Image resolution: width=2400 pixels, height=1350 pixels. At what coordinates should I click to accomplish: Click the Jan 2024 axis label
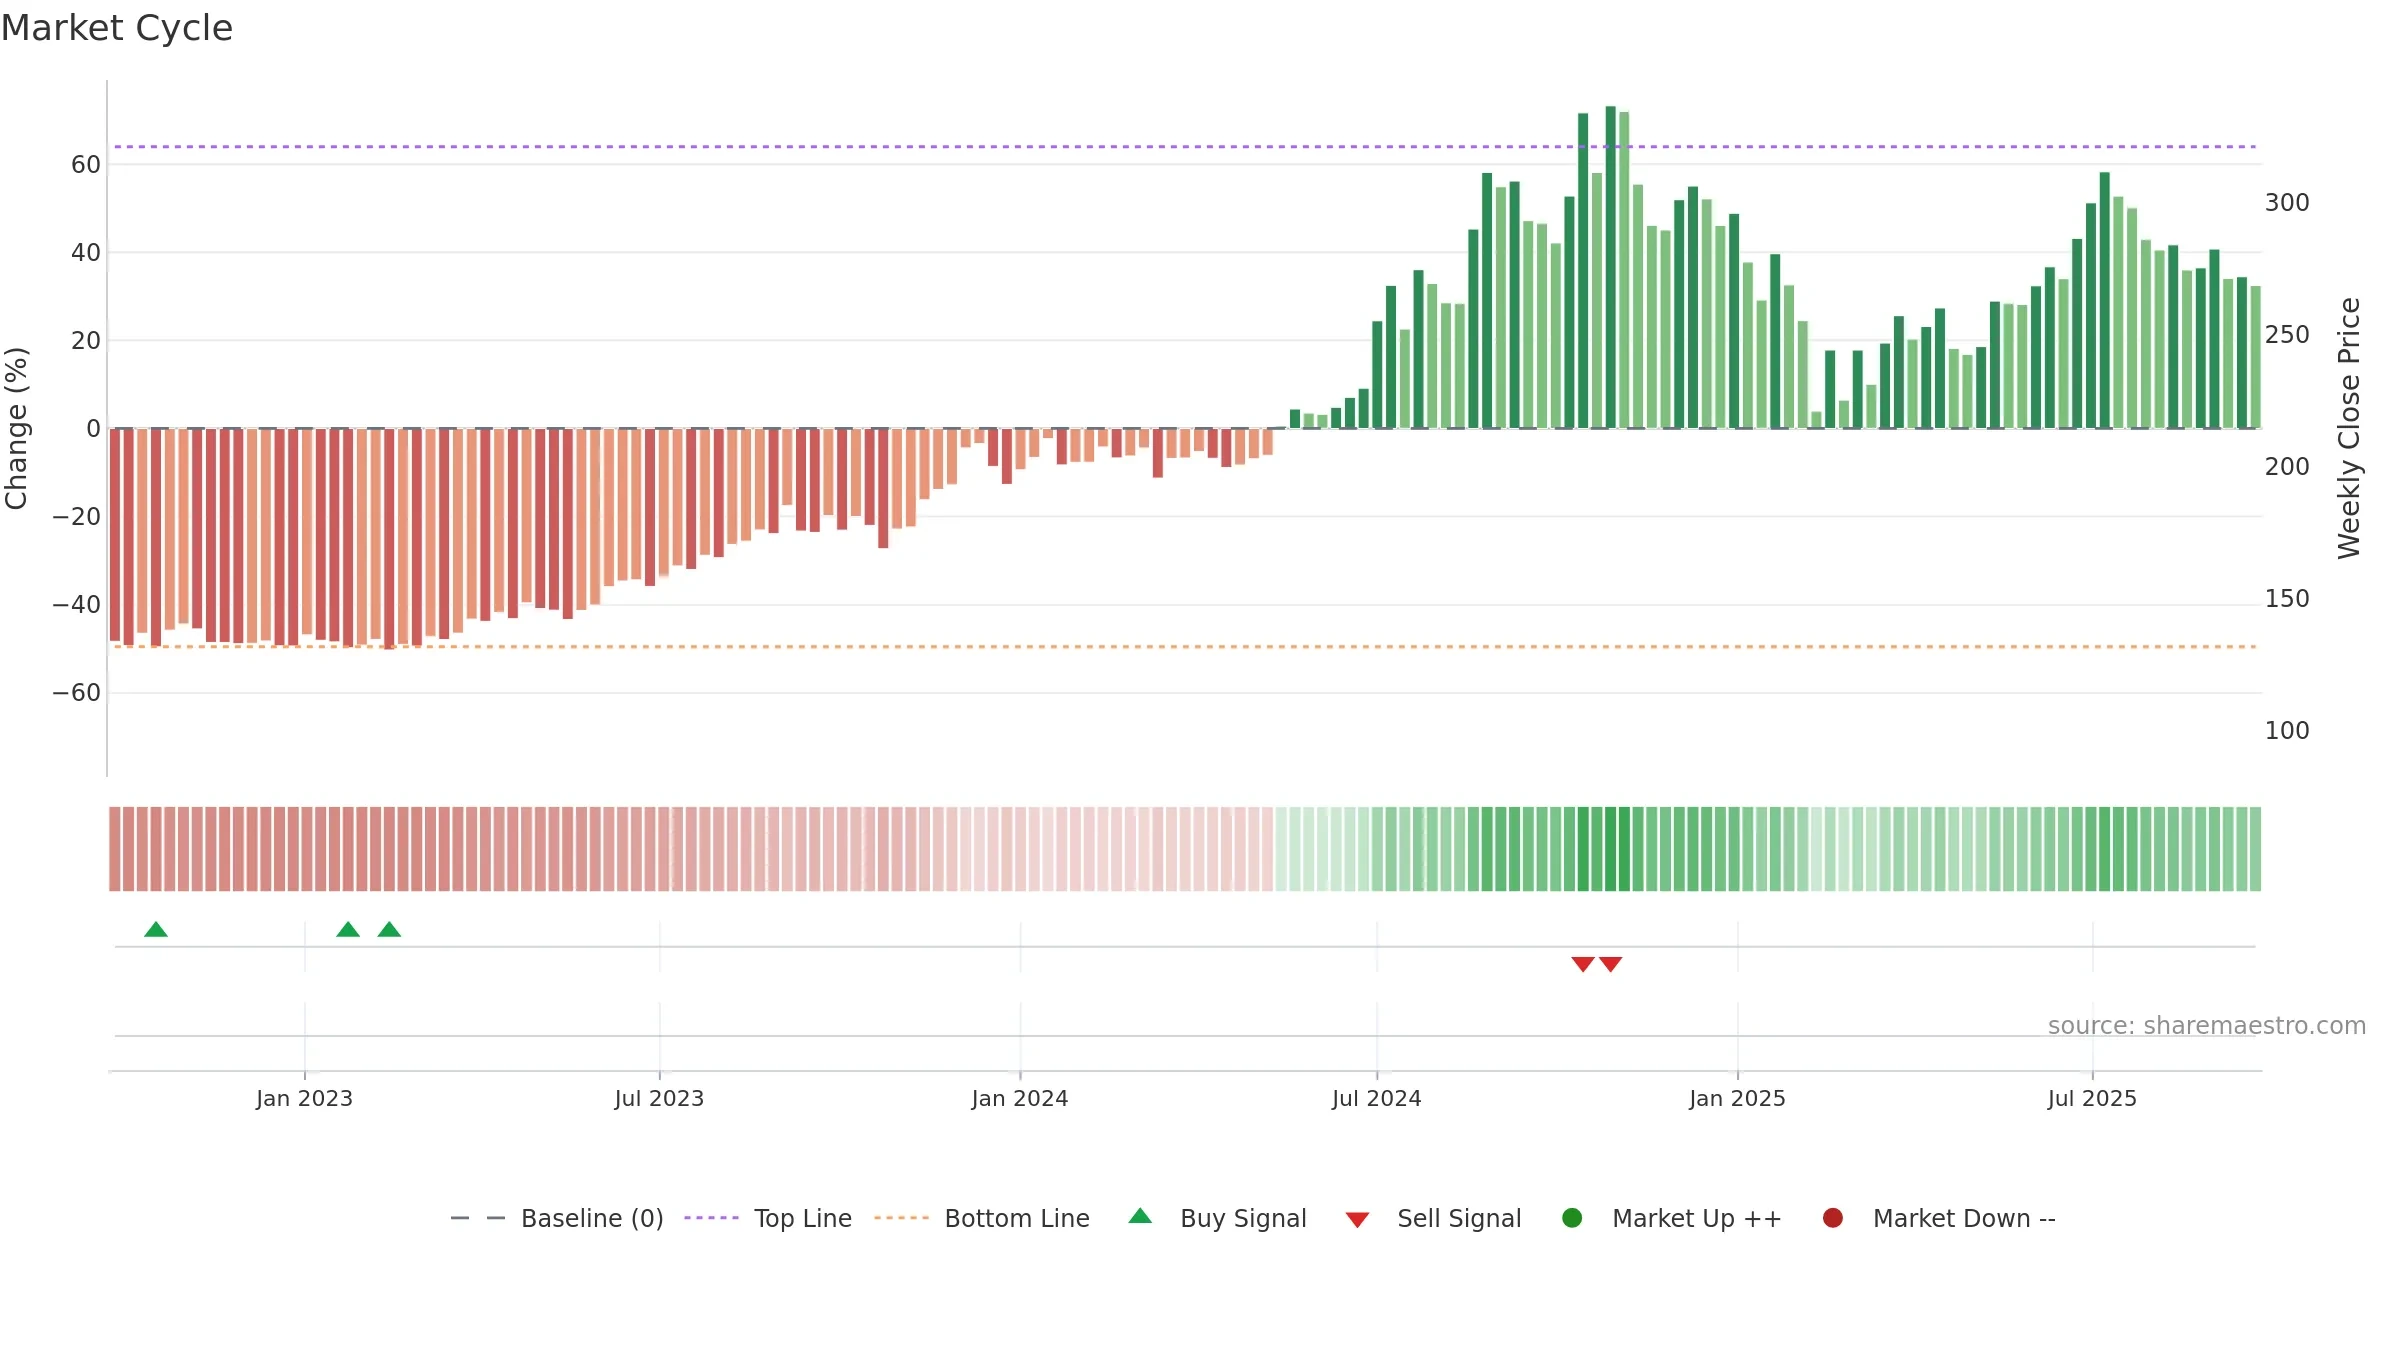coord(1020,1099)
